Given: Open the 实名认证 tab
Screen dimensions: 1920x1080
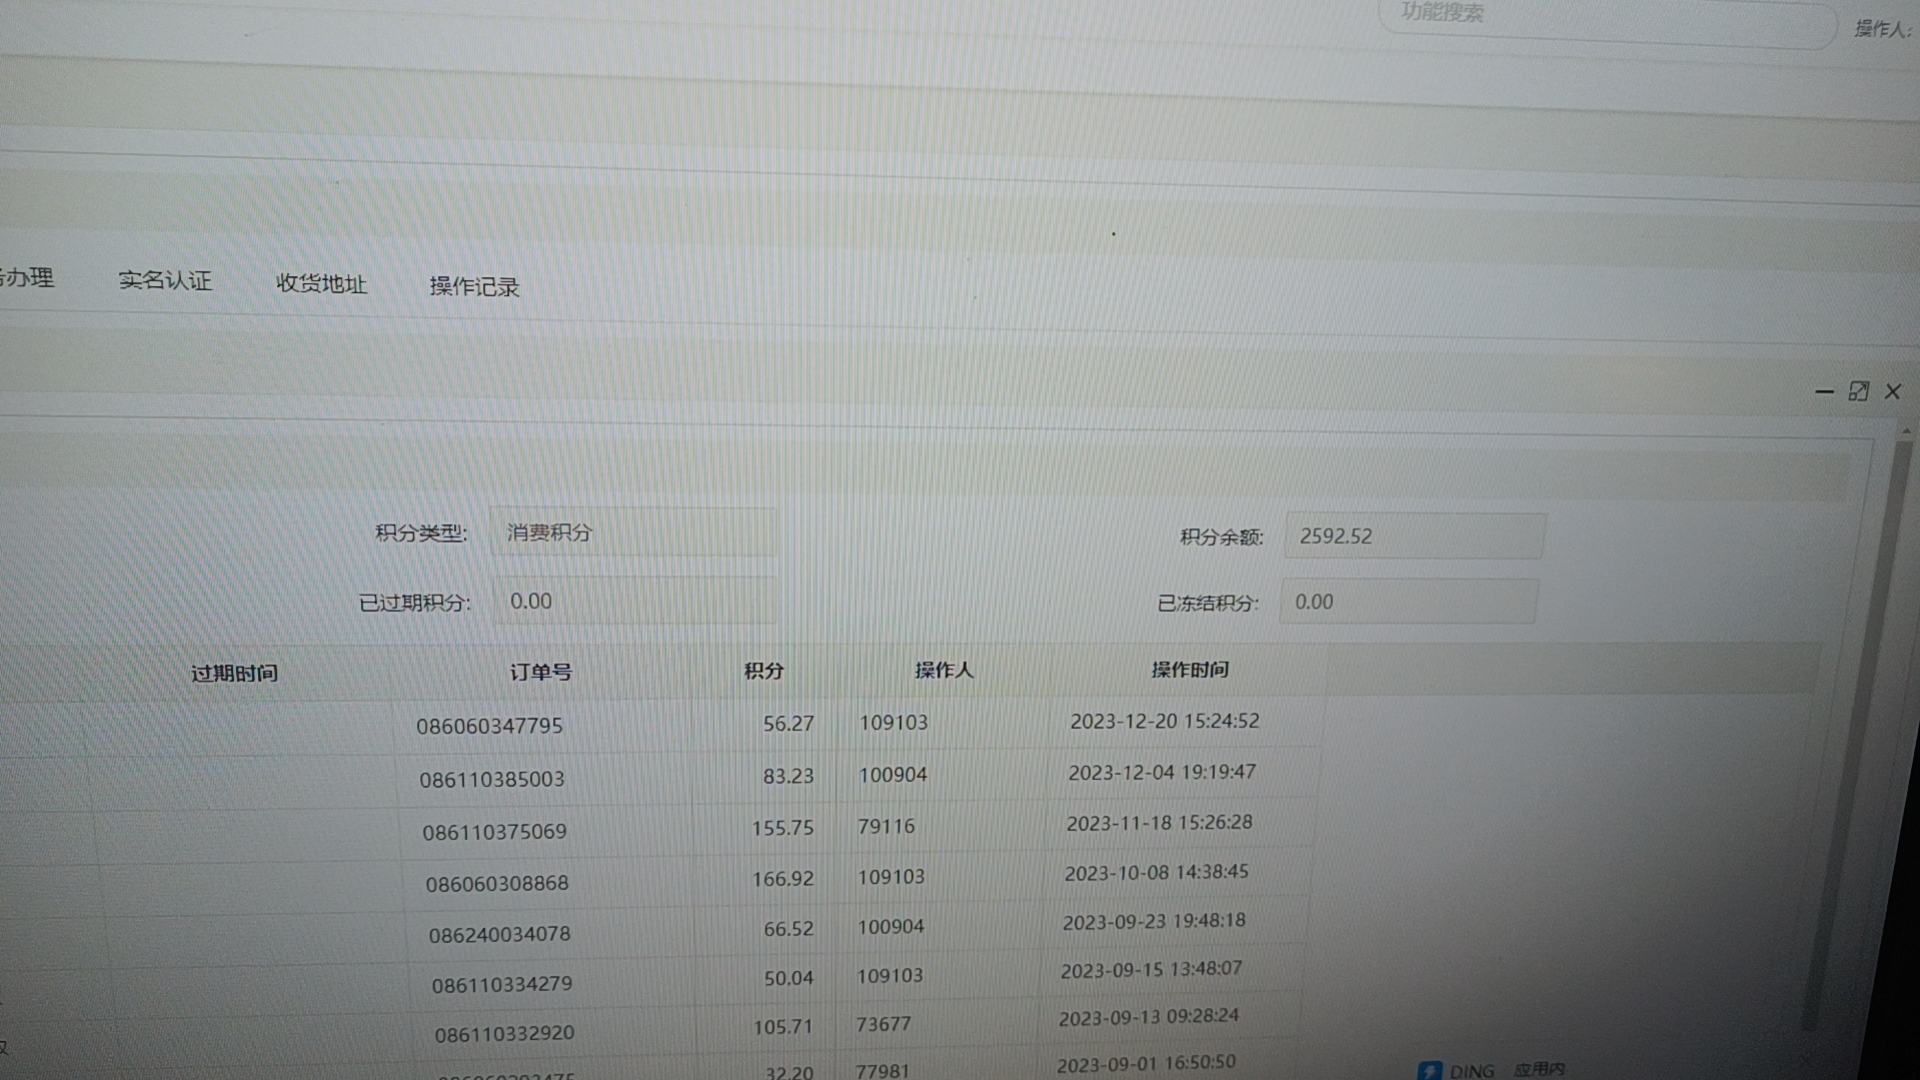Looking at the screenshot, I should (x=165, y=281).
